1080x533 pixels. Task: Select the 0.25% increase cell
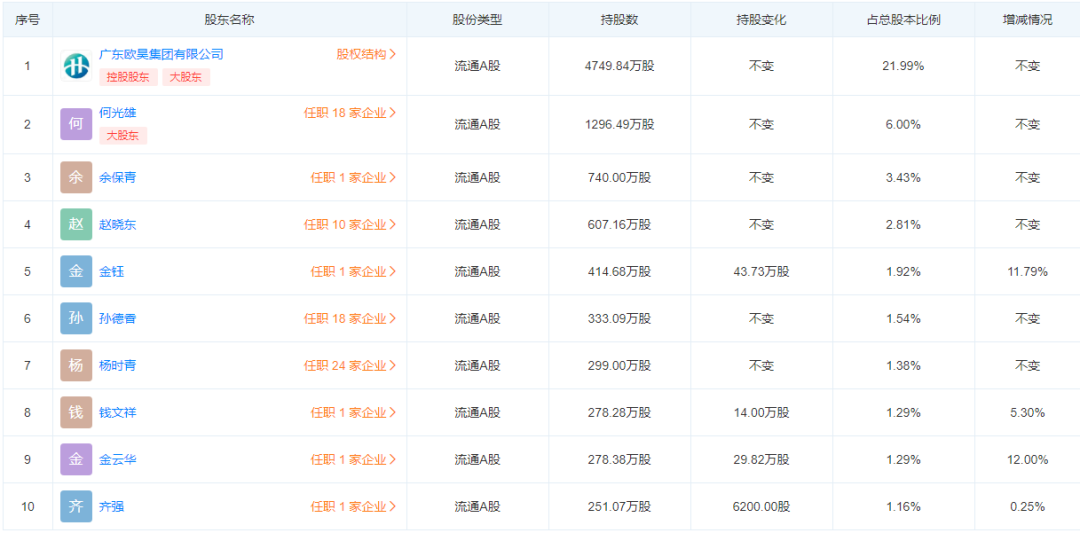click(x=1027, y=507)
